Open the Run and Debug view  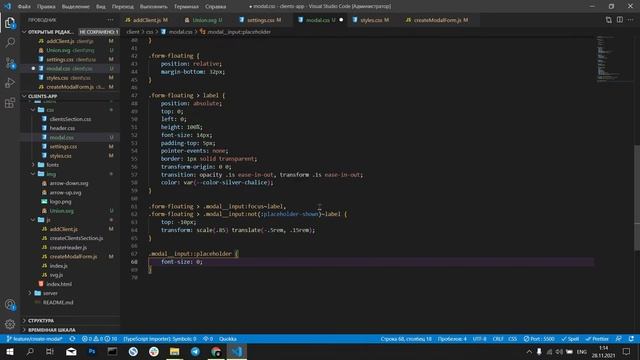pyautogui.click(x=10, y=83)
